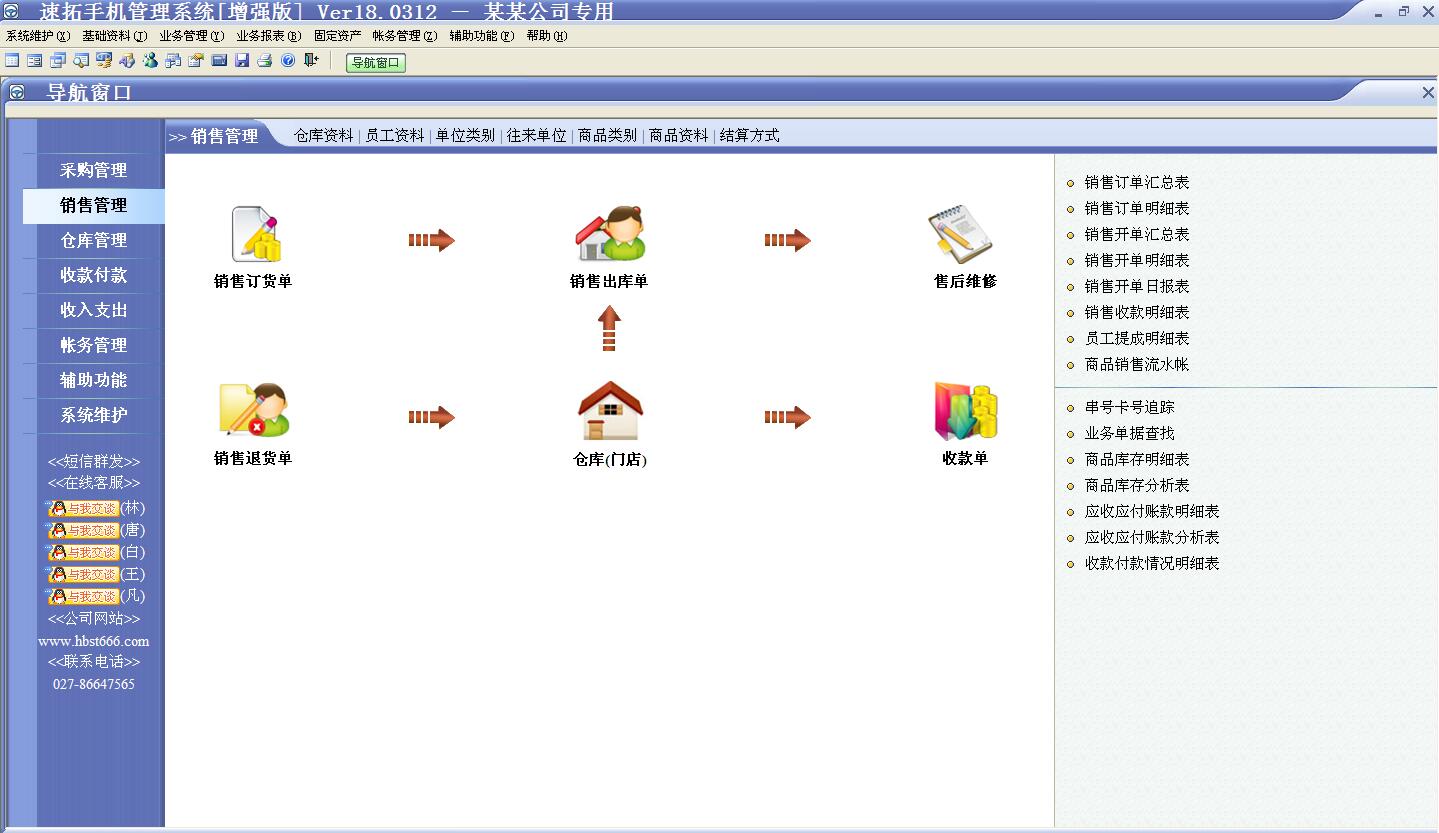
Task: Select 收入支出 in the sidebar
Action: 94,310
